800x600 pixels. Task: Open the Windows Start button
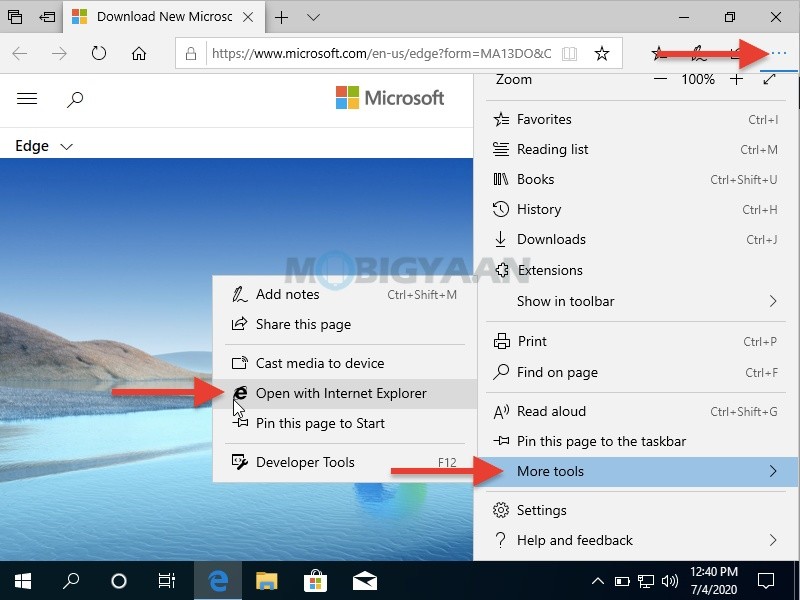(x=22, y=581)
